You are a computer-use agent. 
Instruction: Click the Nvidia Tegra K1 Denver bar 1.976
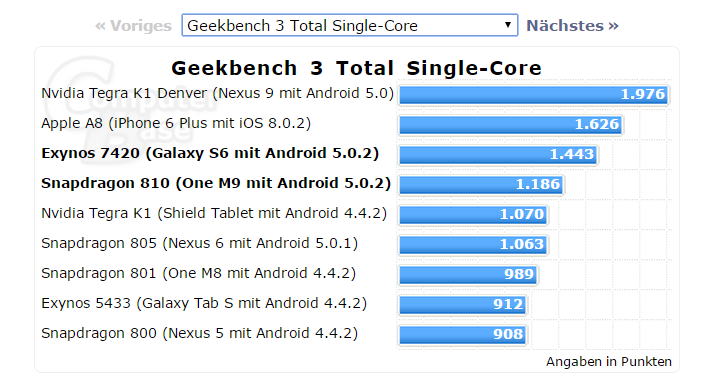pyautogui.click(x=533, y=95)
